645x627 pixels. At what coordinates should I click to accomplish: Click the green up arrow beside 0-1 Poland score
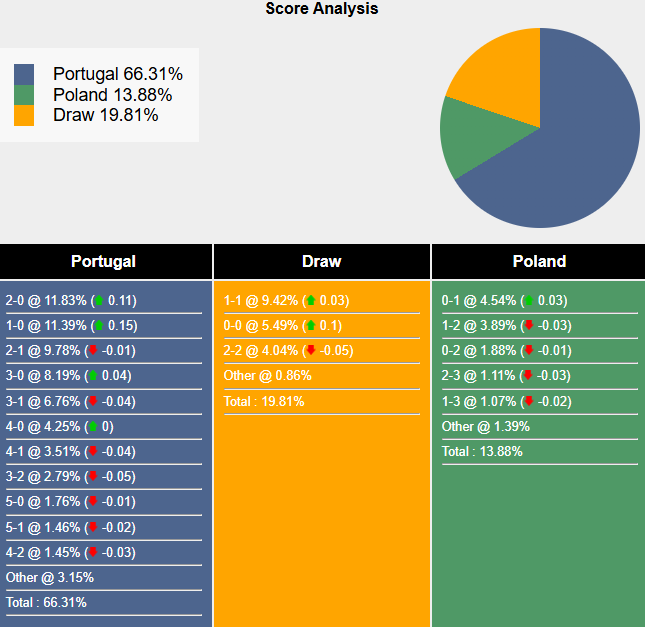527,301
